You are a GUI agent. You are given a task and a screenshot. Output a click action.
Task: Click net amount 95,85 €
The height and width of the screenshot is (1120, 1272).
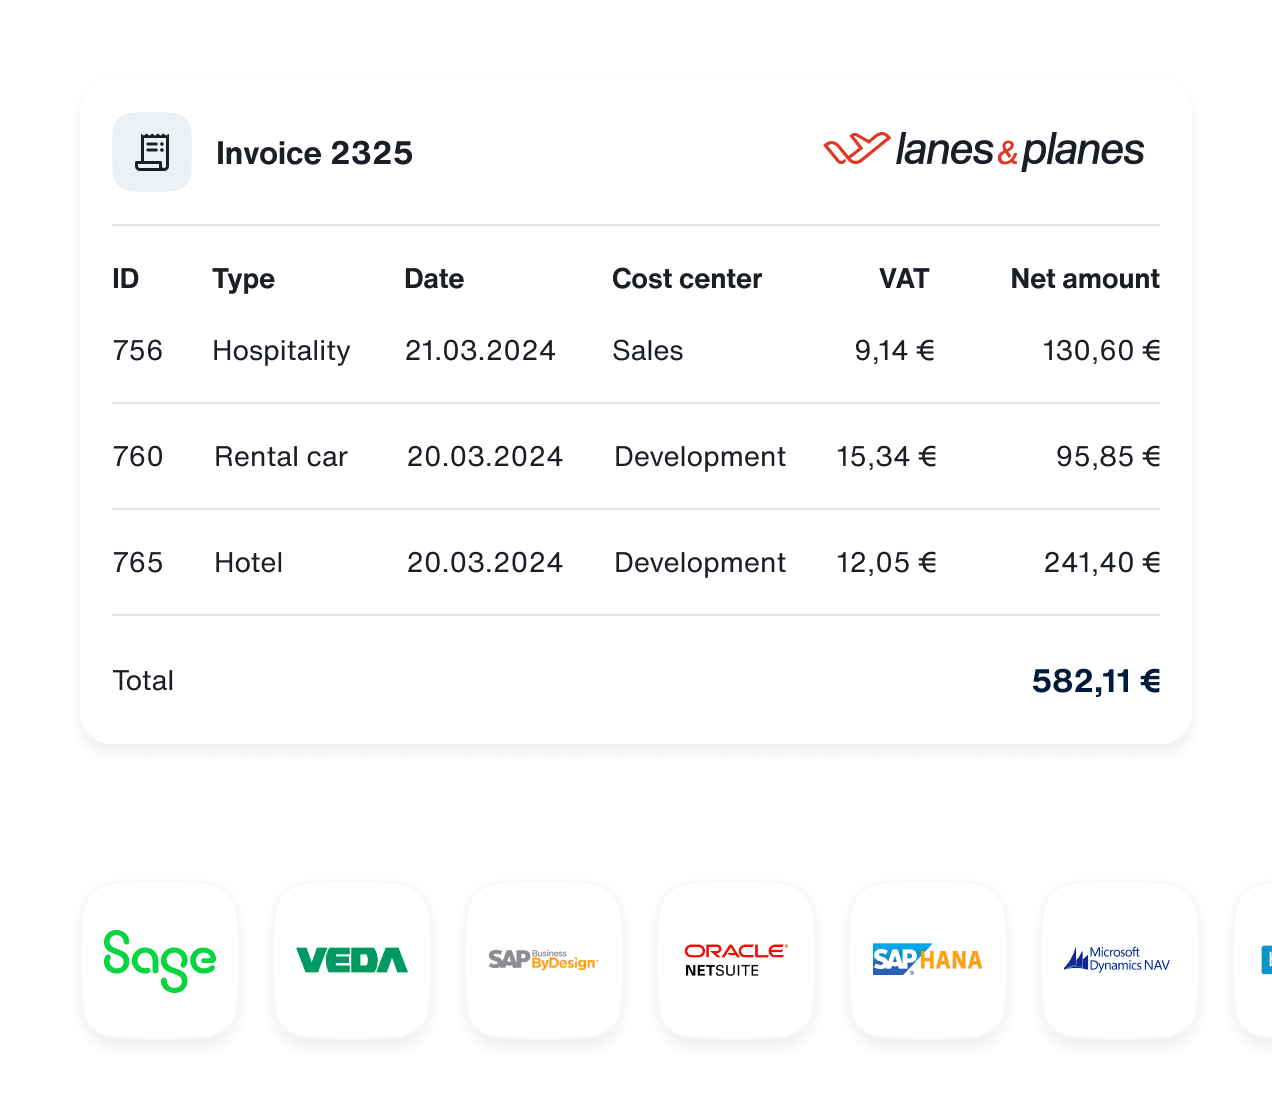coord(1109,456)
